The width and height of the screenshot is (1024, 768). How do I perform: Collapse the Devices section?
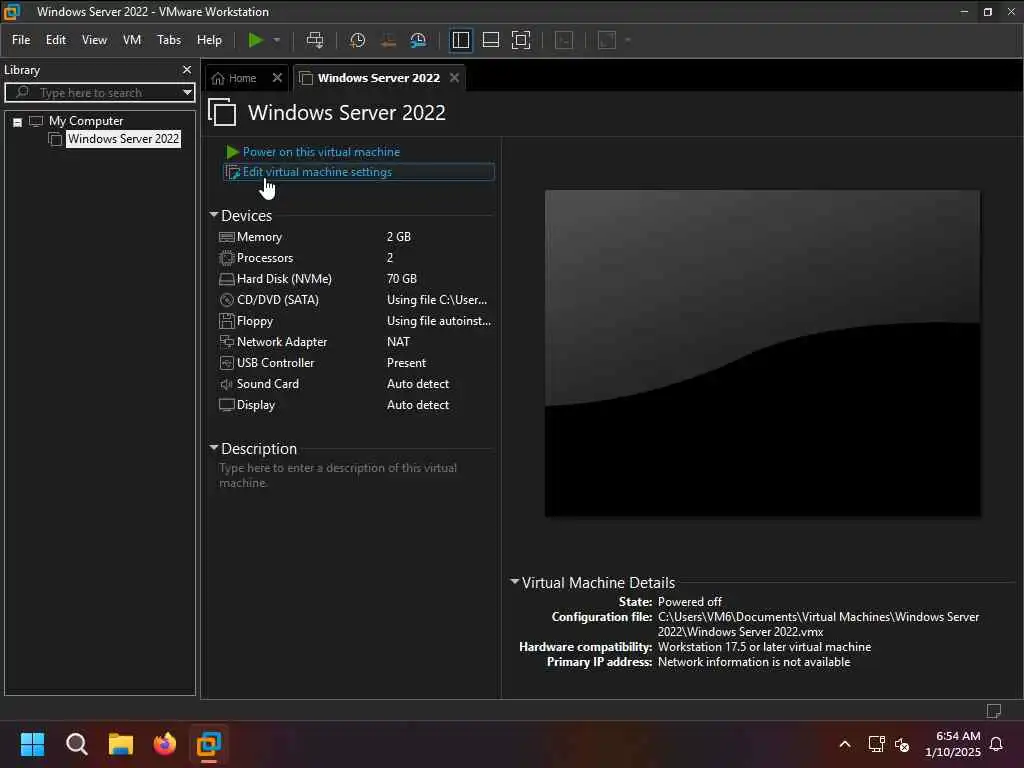214,215
